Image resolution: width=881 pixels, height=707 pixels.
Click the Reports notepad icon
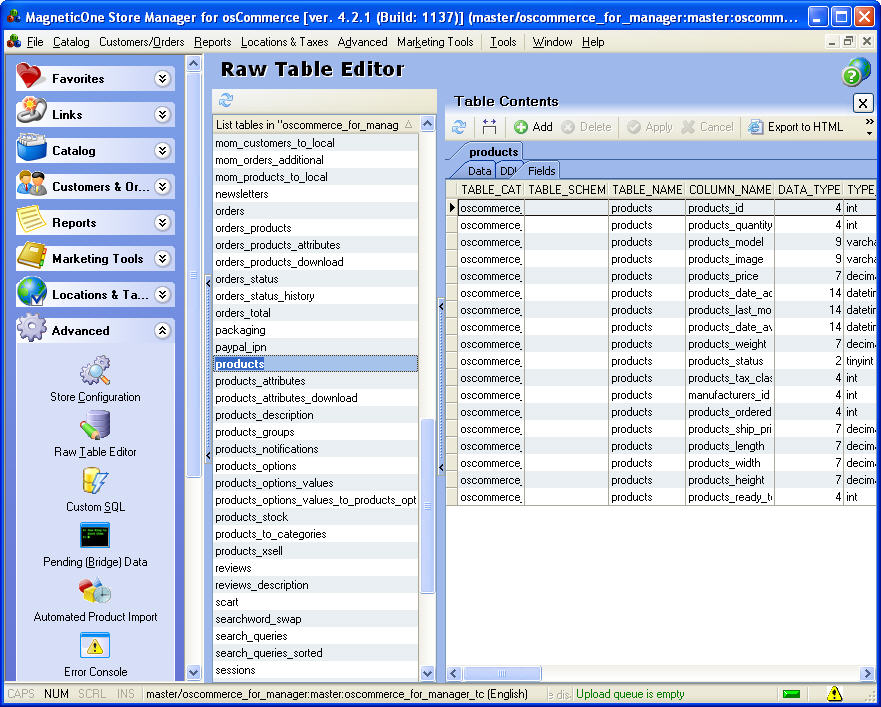[x=31, y=219]
